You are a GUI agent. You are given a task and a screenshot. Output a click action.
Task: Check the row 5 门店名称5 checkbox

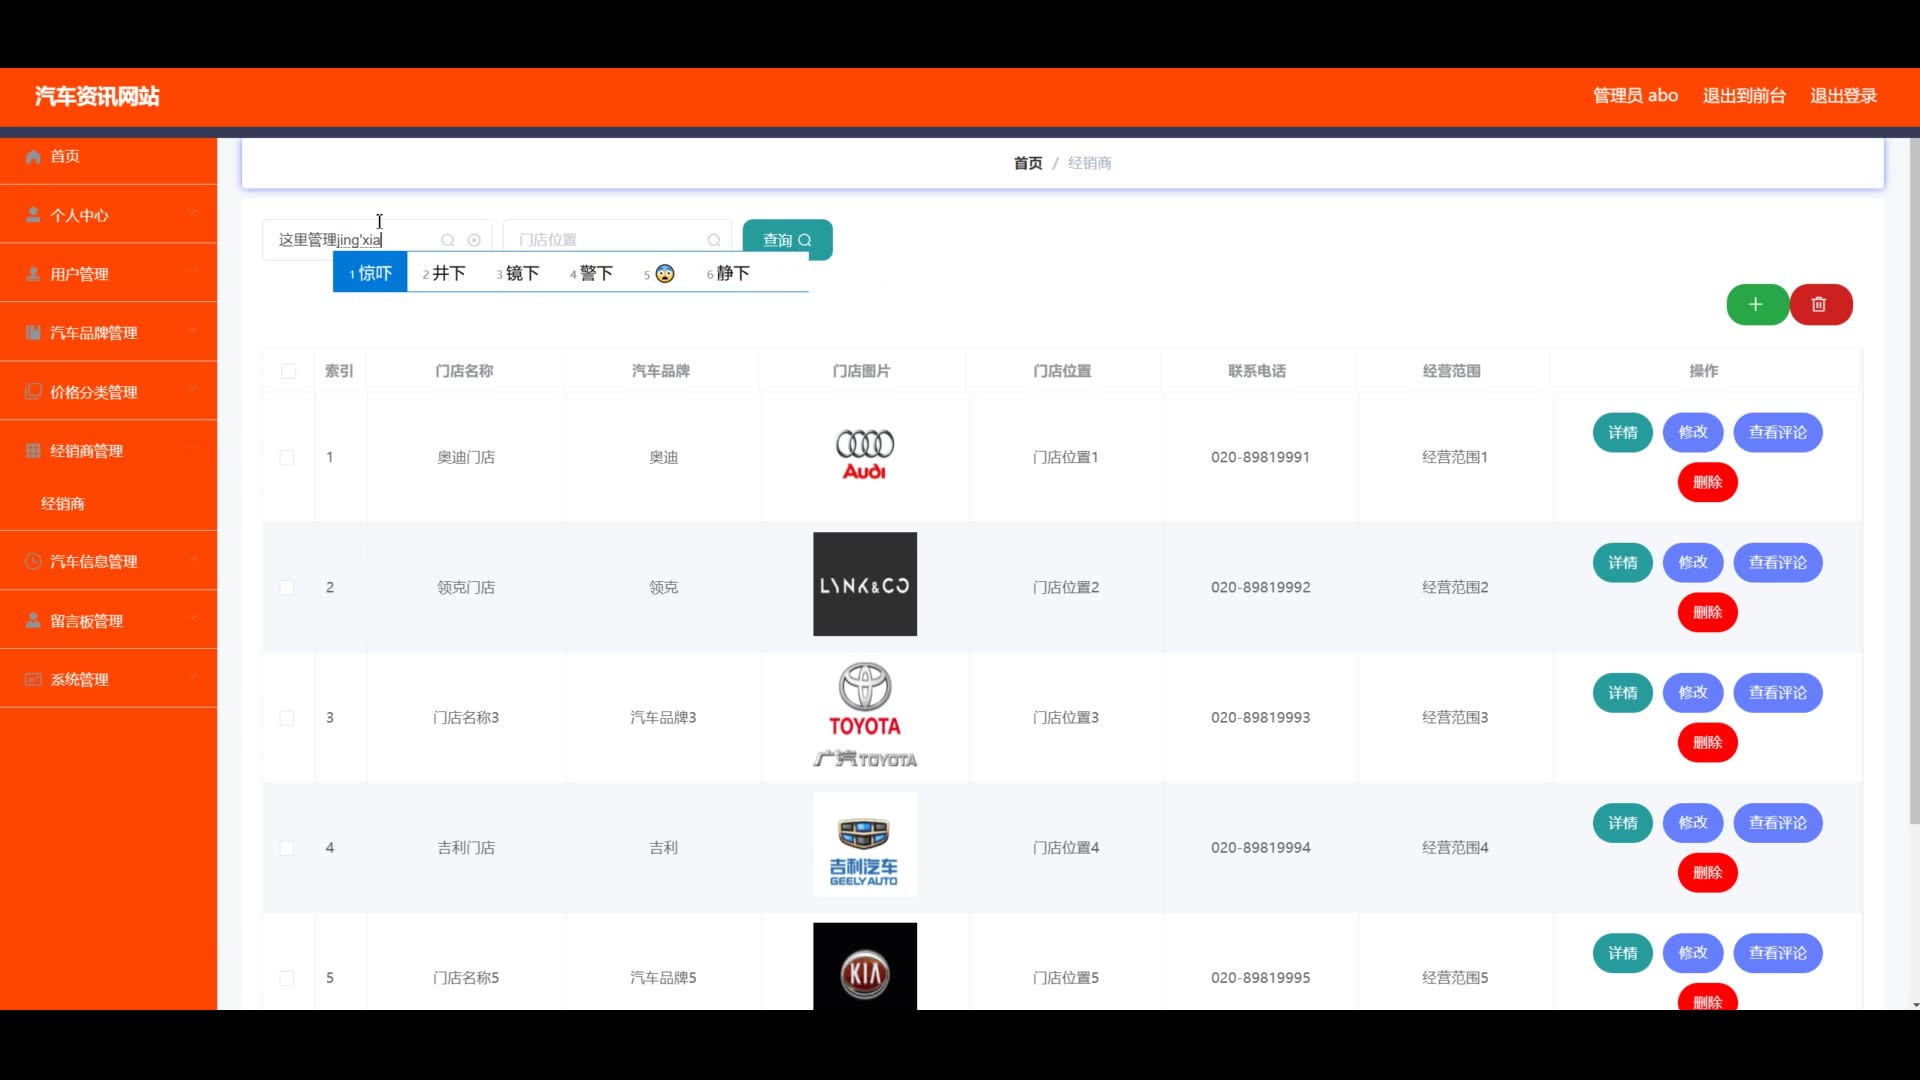click(287, 977)
